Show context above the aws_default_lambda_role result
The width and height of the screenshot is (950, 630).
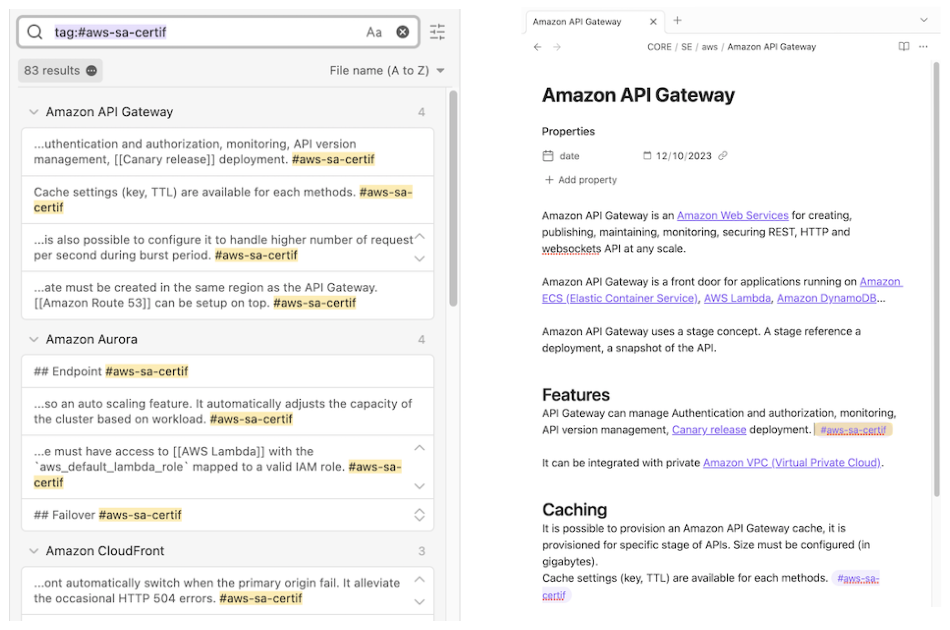click(x=419, y=448)
